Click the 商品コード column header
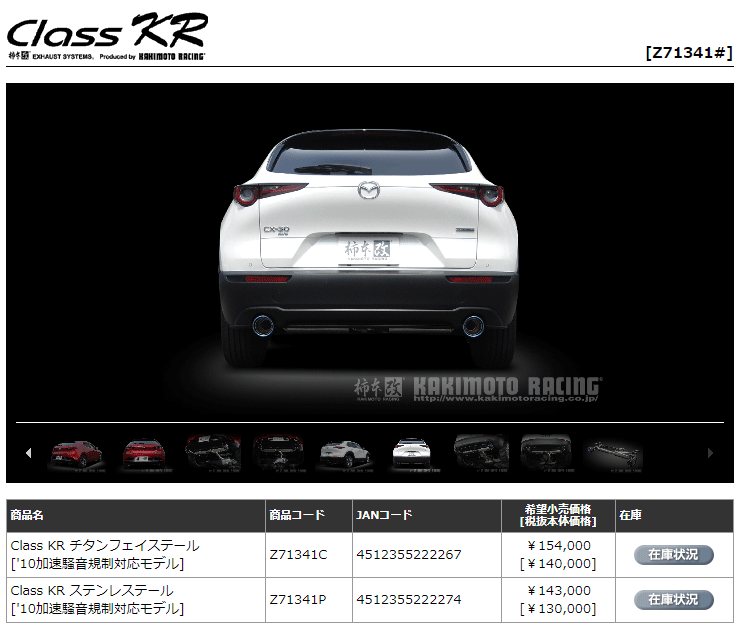 click(x=297, y=516)
